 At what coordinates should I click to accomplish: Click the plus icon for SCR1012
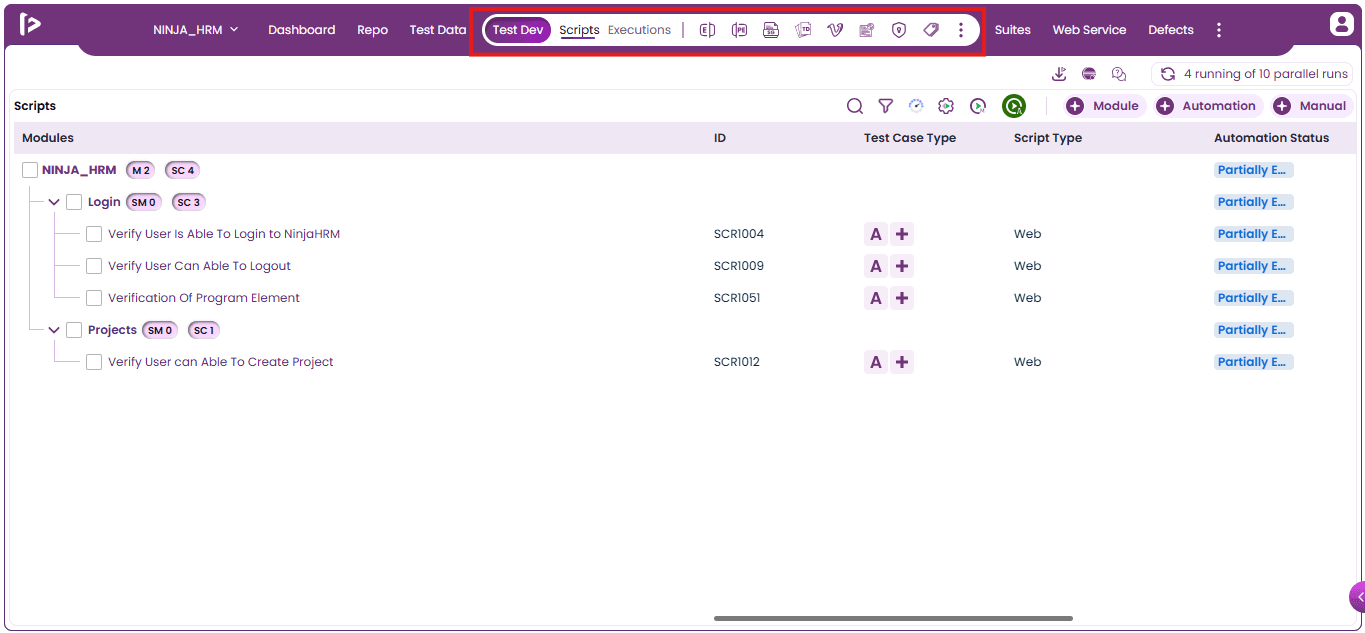click(x=902, y=362)
